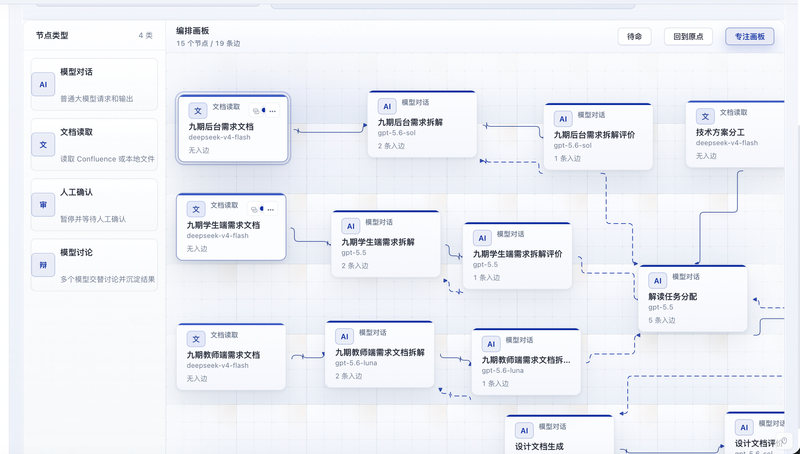Screen dimensions: 800x454
Task: Click the 九期学生端需求拆解 node title
Action: click(378, 242)
